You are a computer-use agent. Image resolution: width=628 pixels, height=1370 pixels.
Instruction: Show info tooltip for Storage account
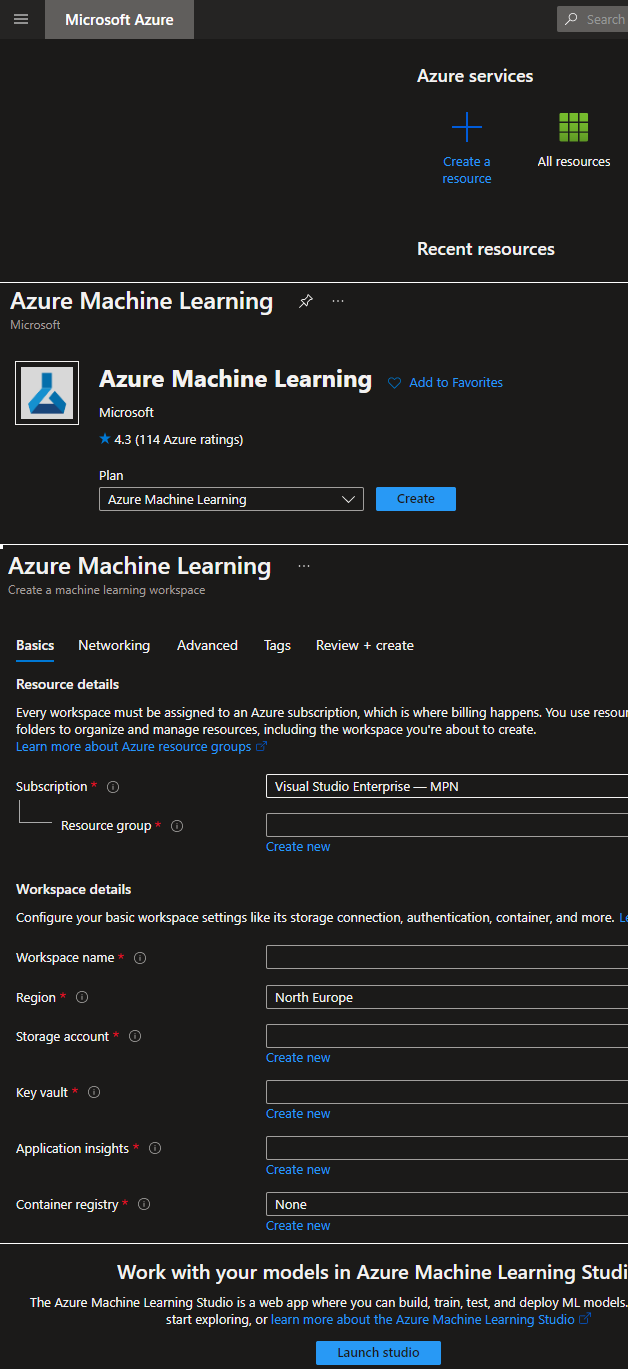(135, 1037)
